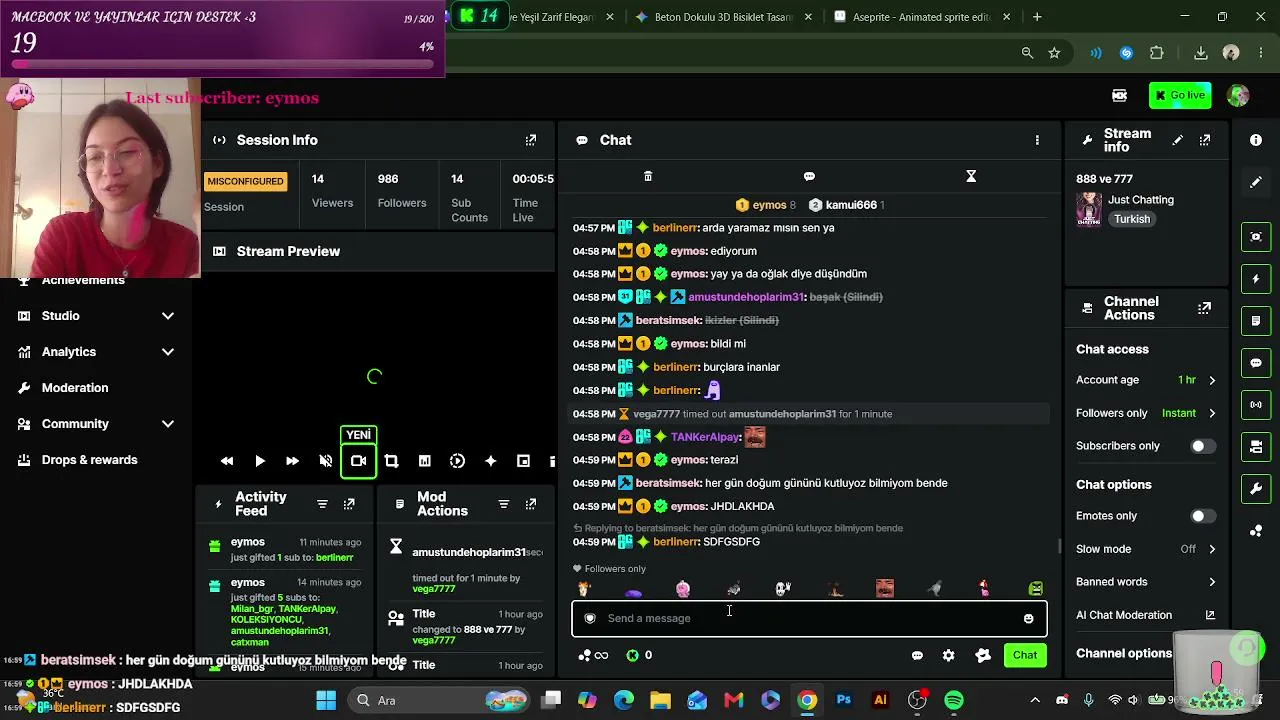Click the chat message input field

point(809,618)
